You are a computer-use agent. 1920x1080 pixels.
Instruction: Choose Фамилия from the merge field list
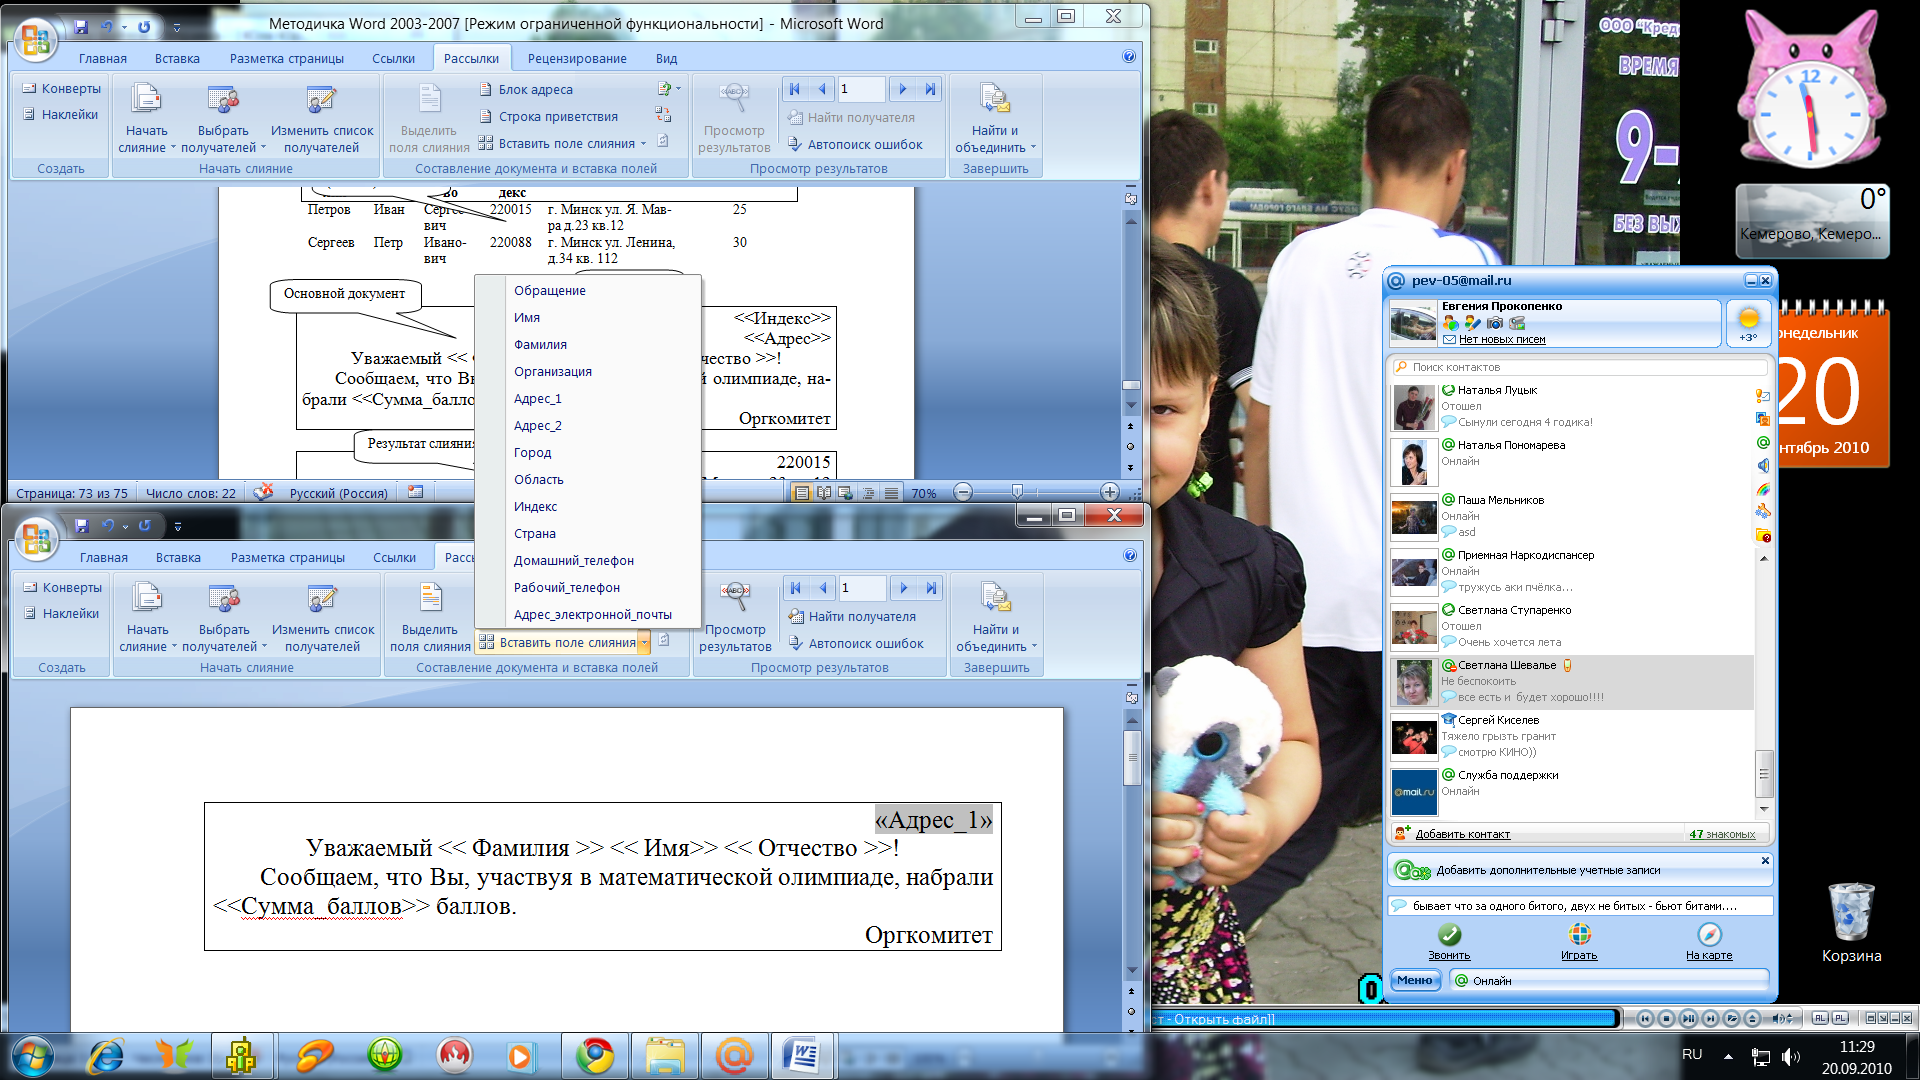click(540, 344)
